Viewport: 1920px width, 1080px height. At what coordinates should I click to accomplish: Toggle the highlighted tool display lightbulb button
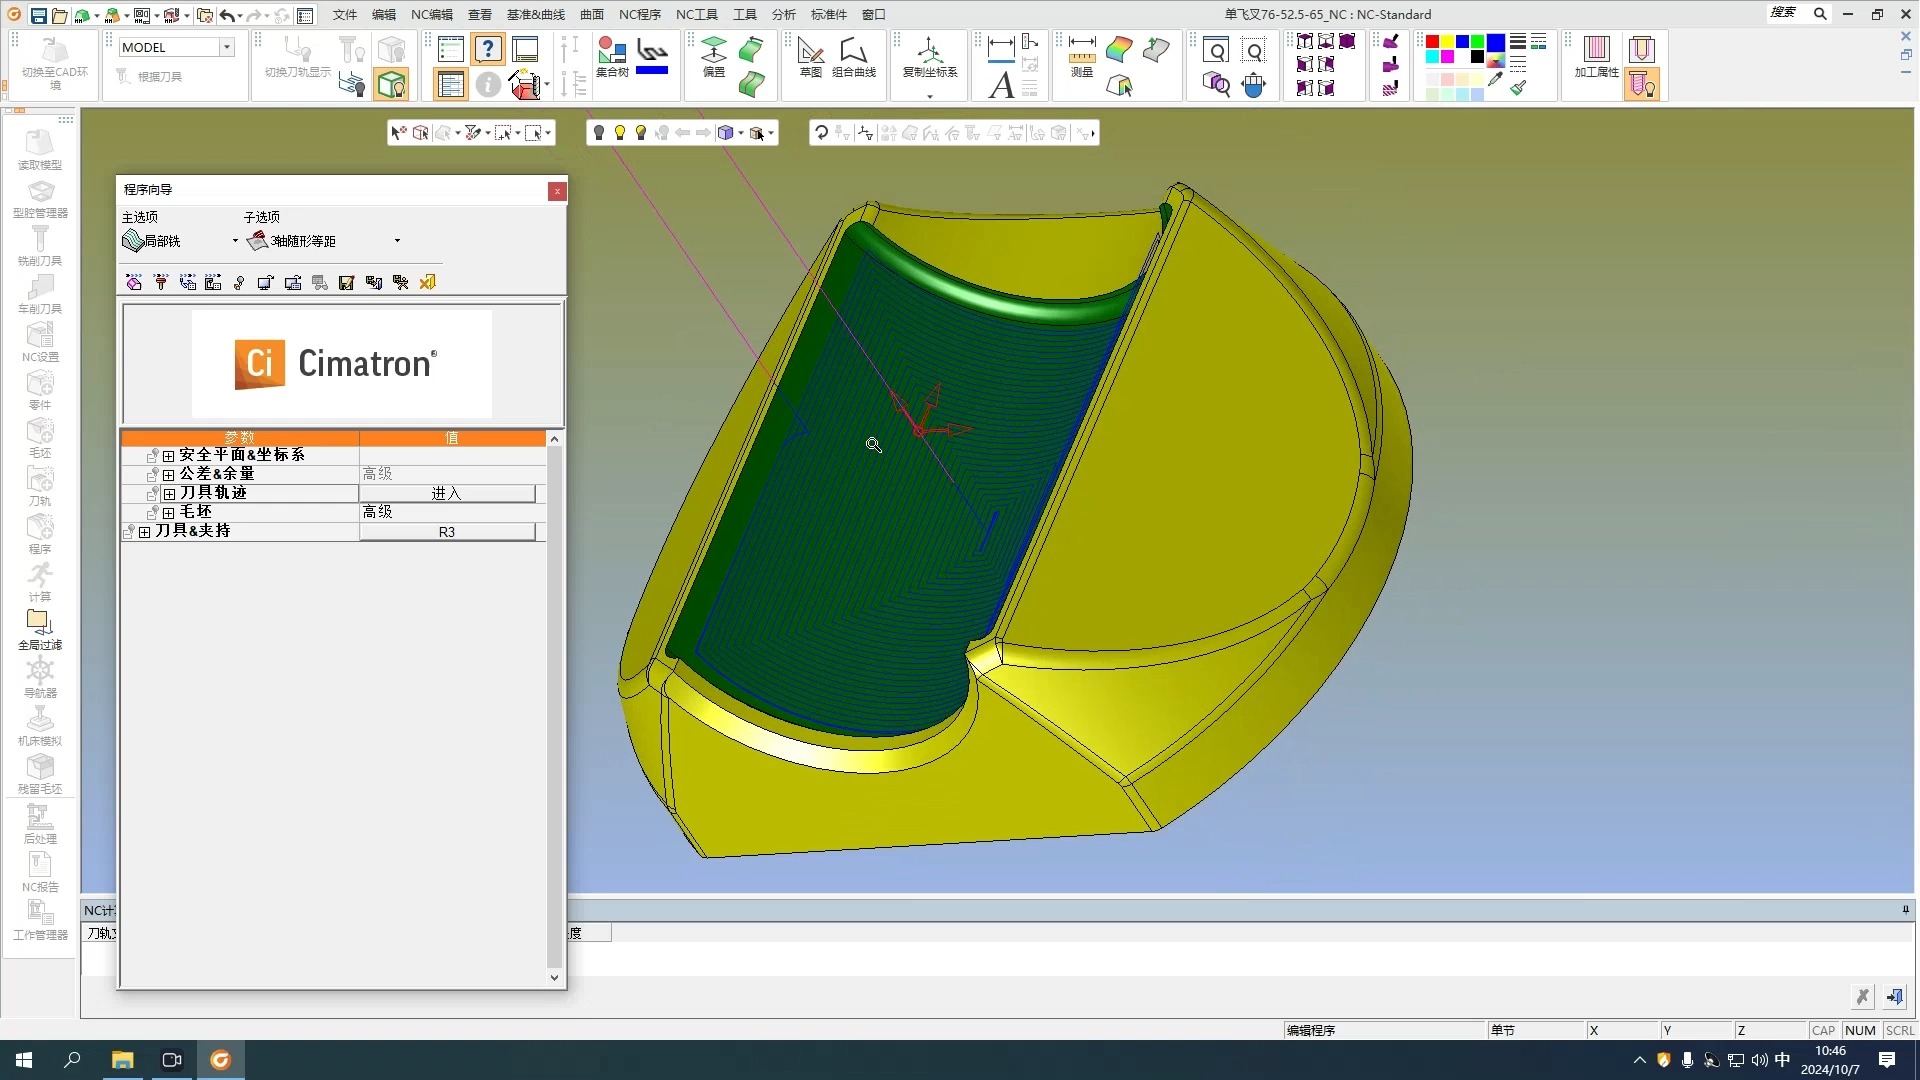click(1642, 85)
